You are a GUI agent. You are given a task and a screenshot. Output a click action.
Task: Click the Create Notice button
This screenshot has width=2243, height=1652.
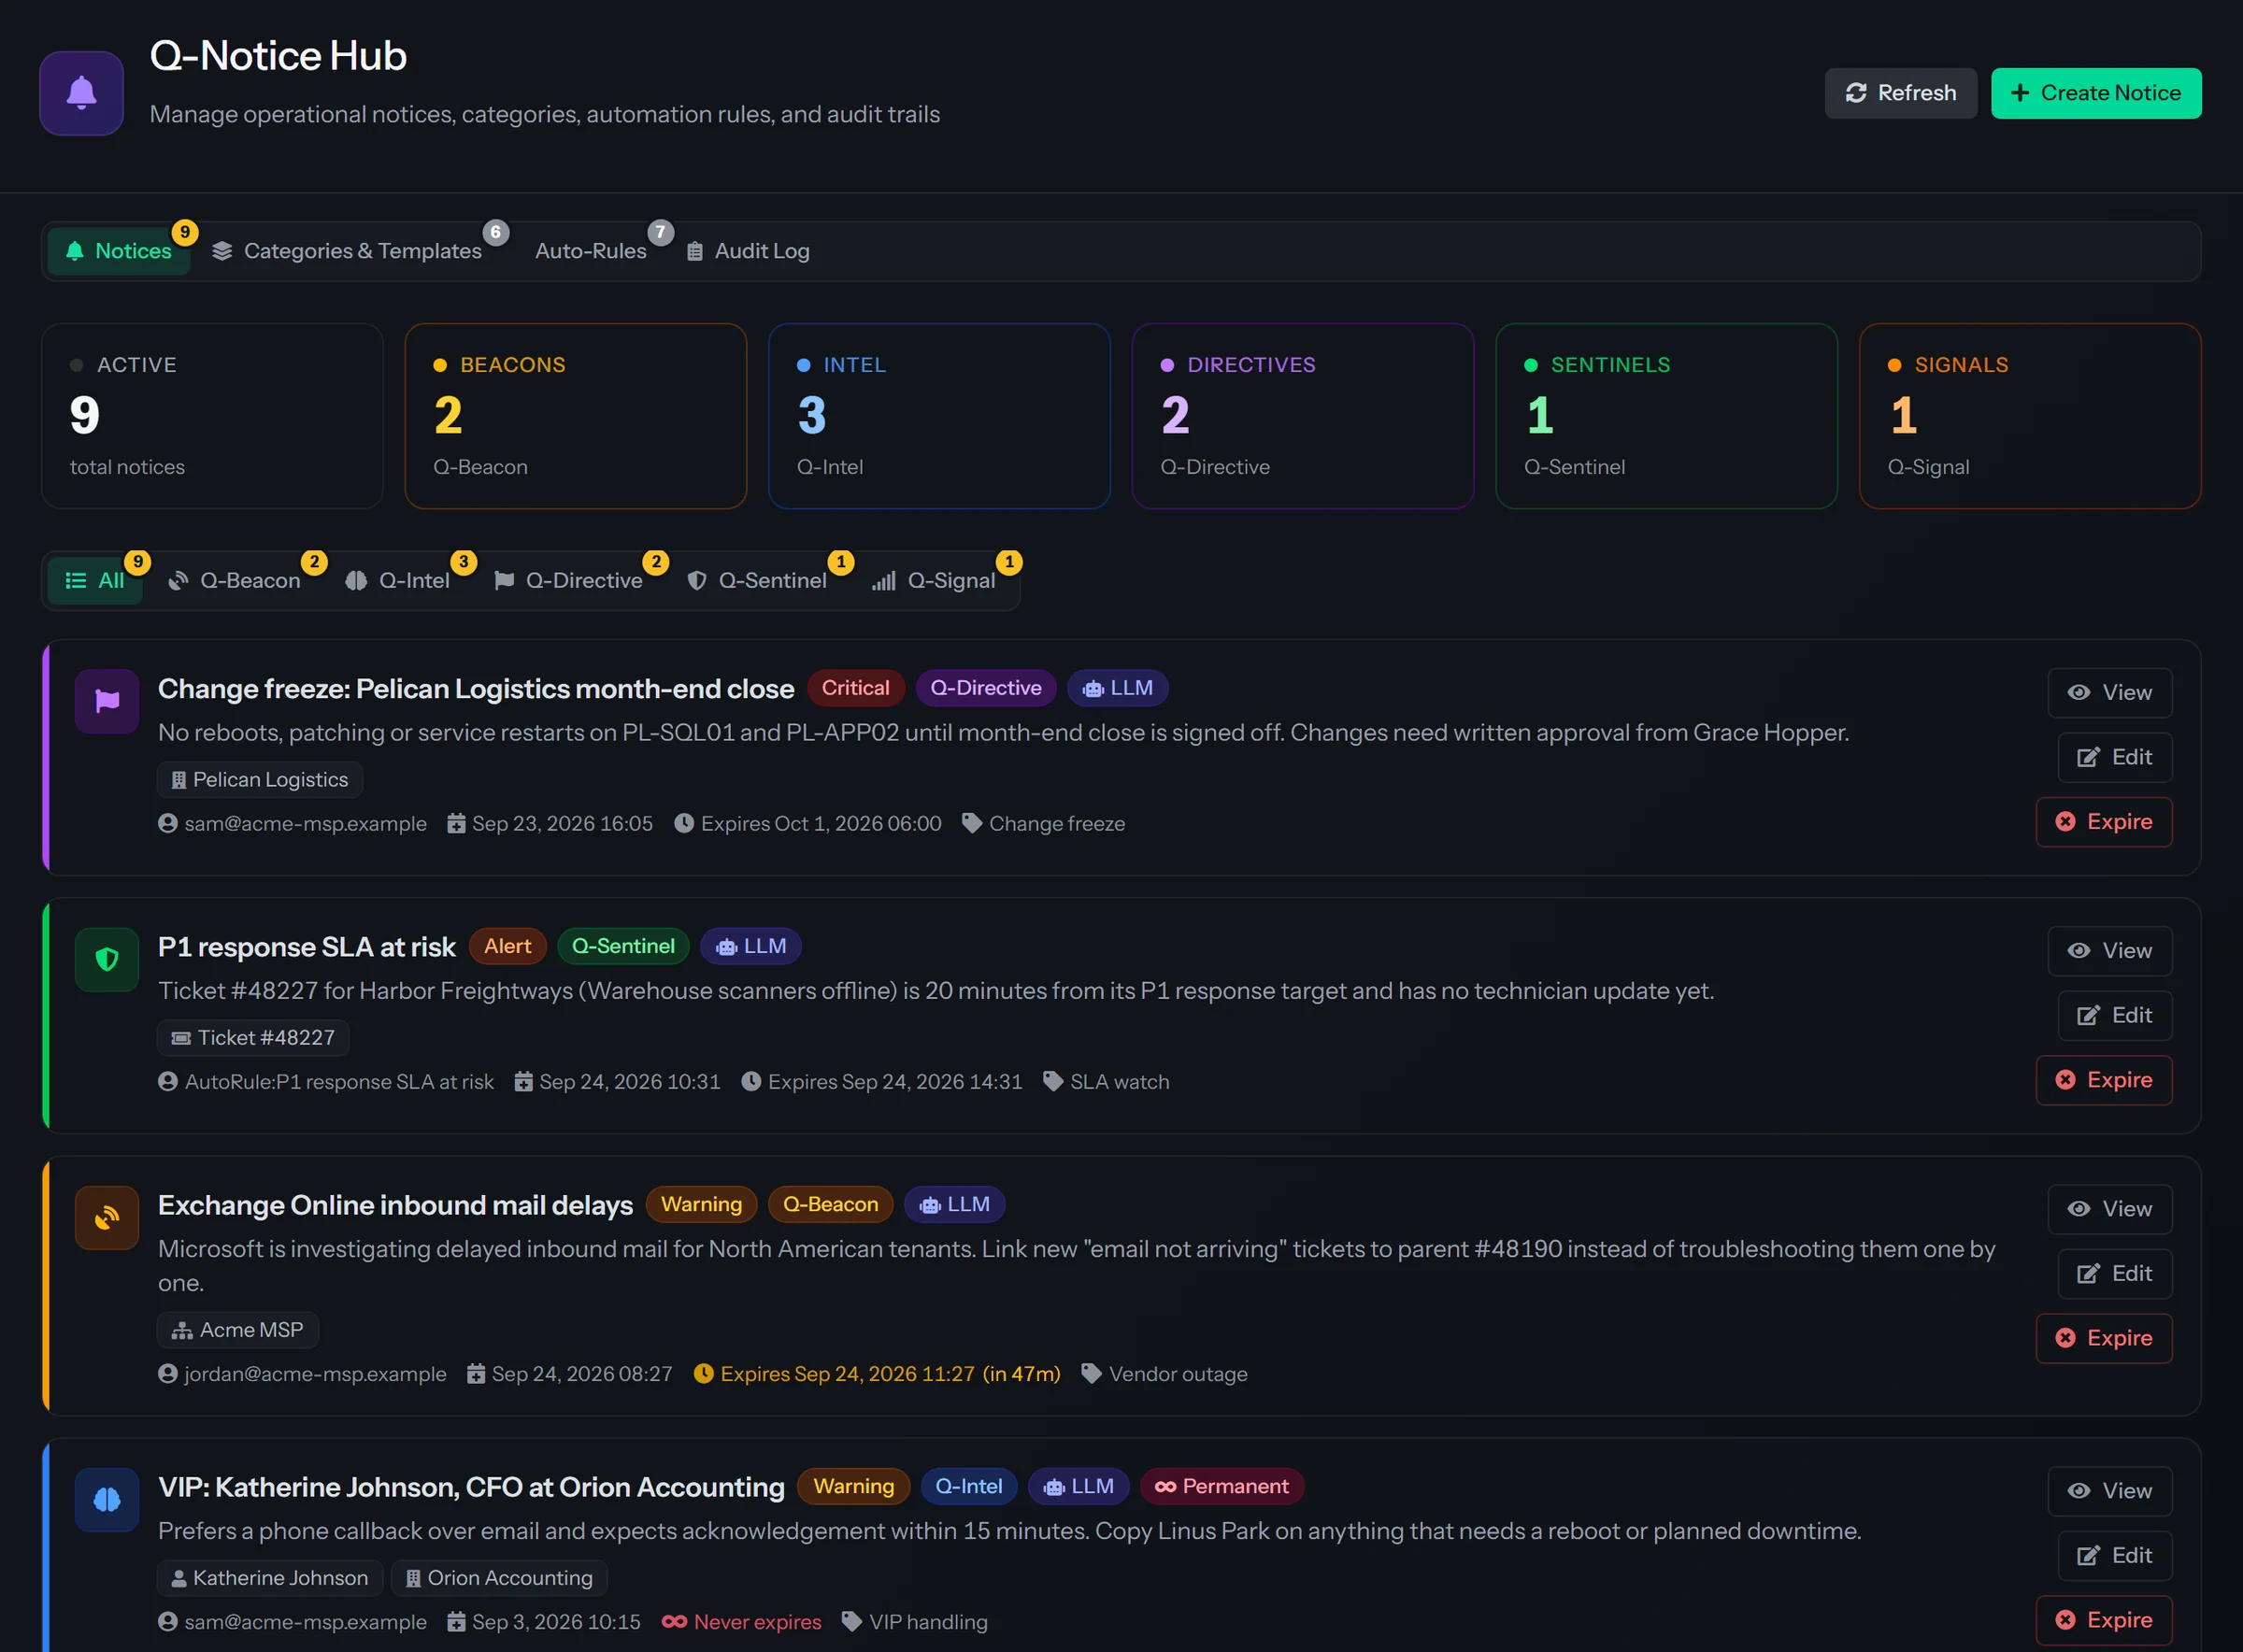[2095, 93]
